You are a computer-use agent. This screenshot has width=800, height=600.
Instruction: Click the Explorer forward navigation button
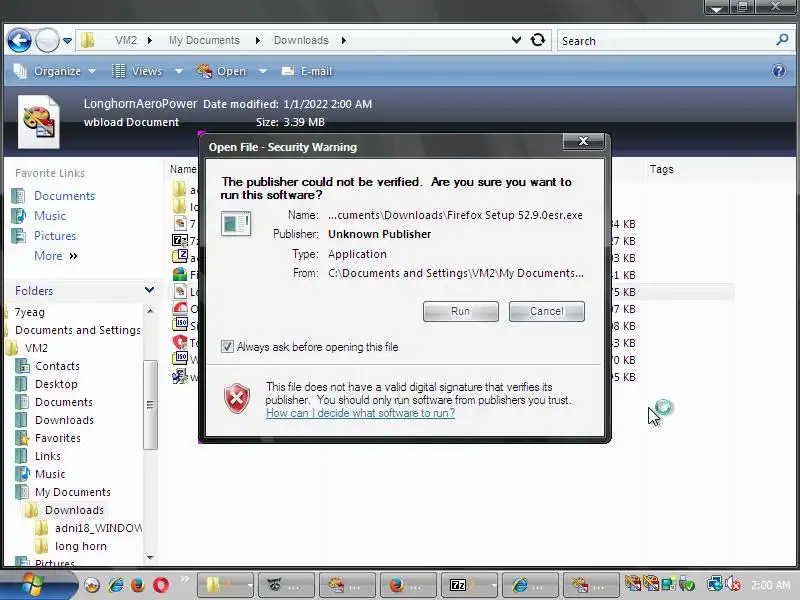pyautogui.click(x=47, y=40)
